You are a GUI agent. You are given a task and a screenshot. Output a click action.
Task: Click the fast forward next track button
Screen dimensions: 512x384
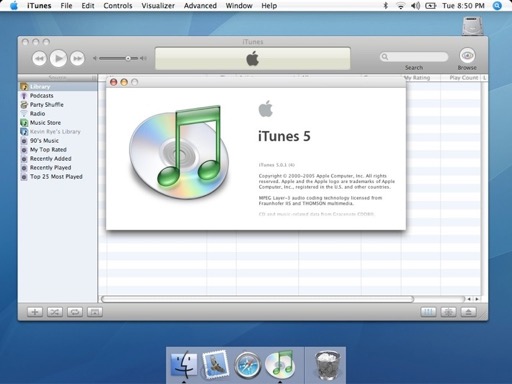click(77, 59)
